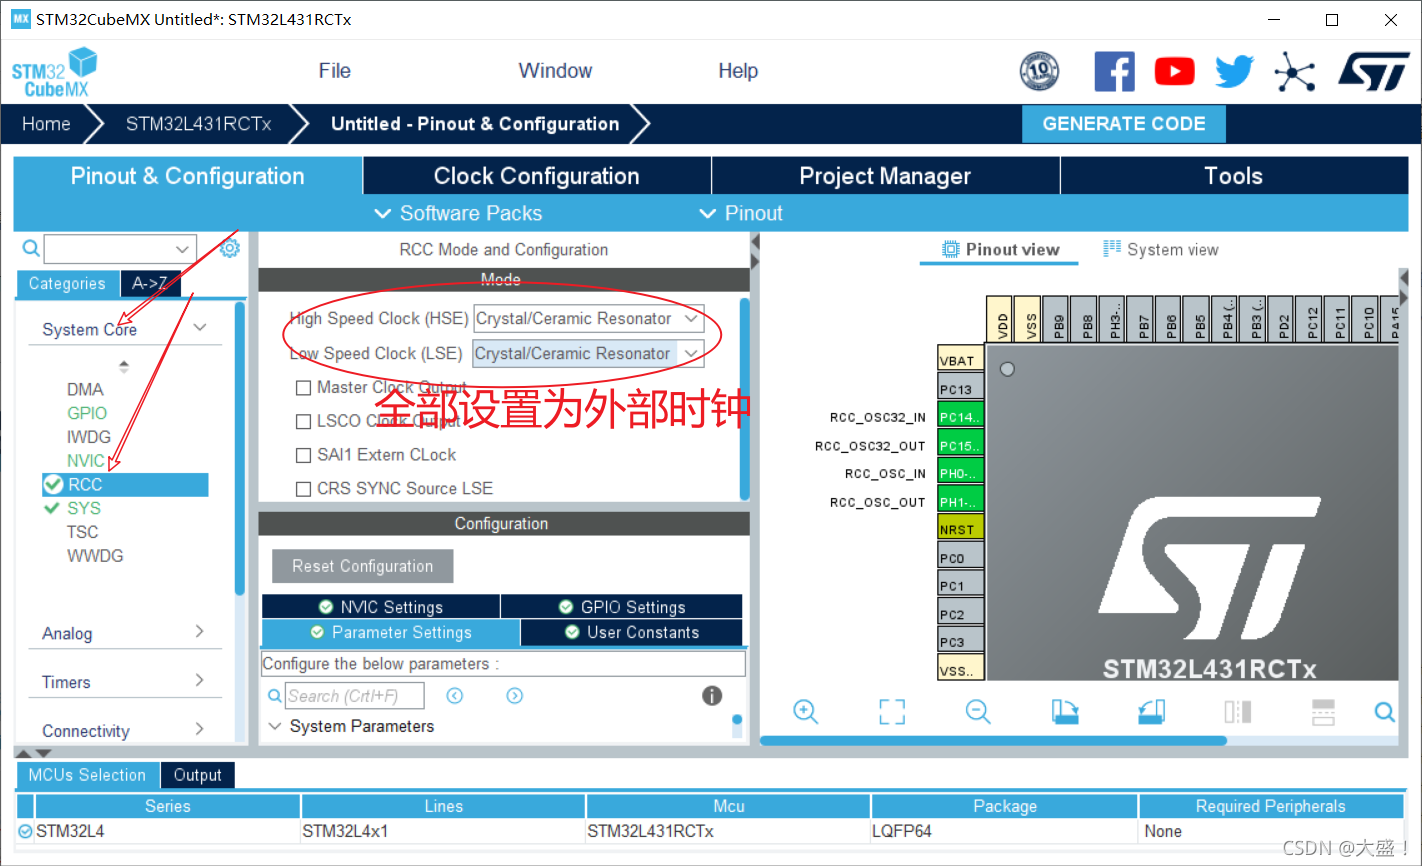Switch to Tools tab
The width and height of the screenshot is (1422, 866).
[x=1234, y=176]
